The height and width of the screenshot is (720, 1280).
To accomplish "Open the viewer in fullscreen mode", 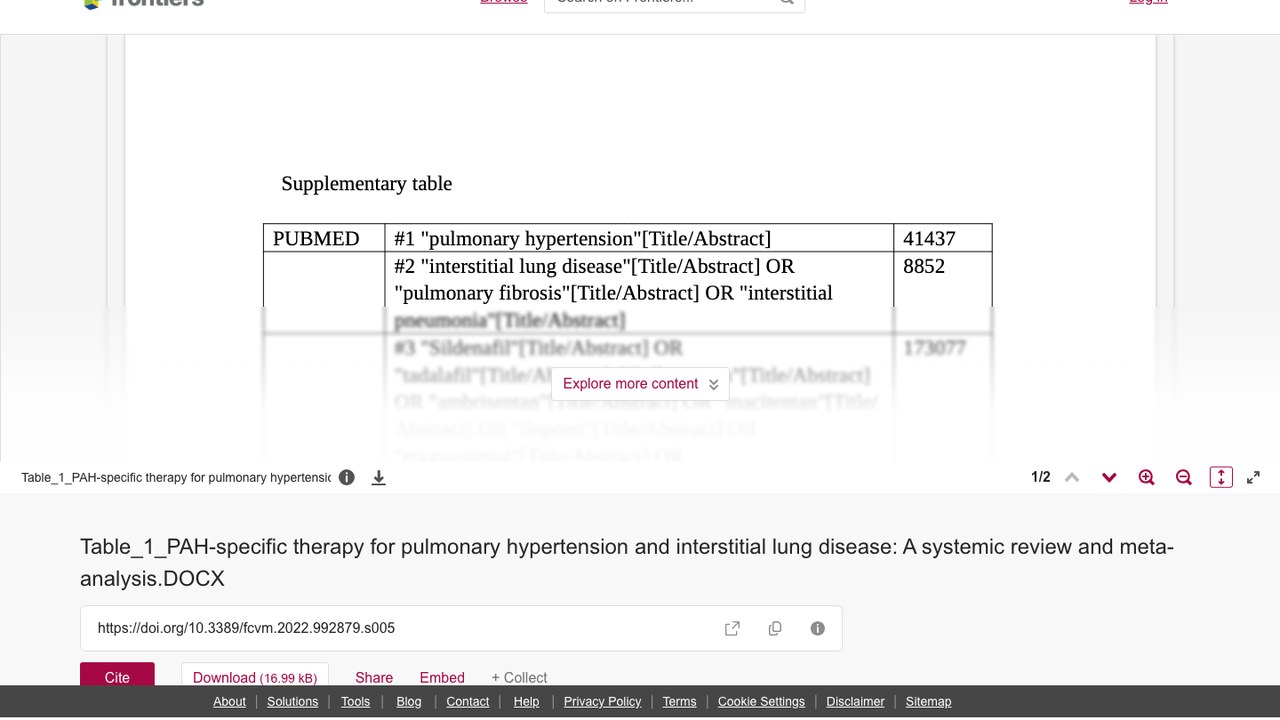I will [x=1253, y=478].
